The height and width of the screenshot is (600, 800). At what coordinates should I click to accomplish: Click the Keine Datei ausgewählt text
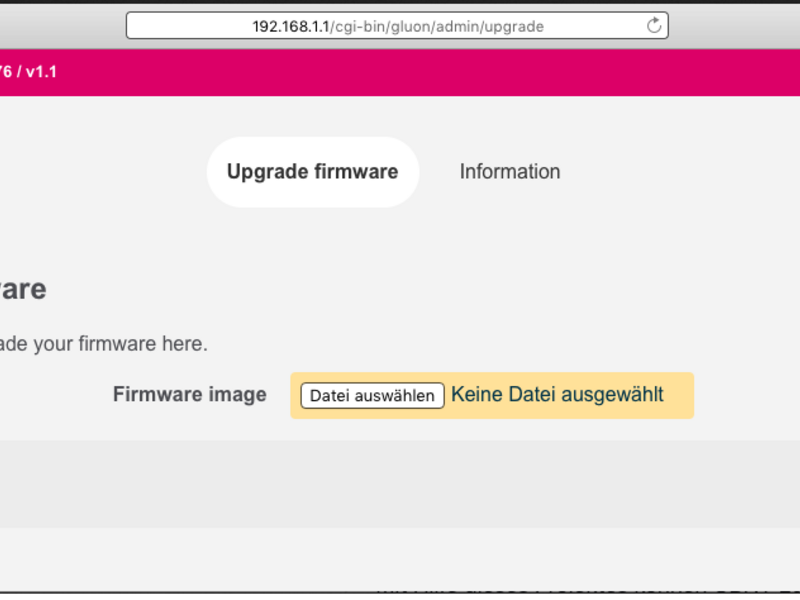click(x=557, y=394)
